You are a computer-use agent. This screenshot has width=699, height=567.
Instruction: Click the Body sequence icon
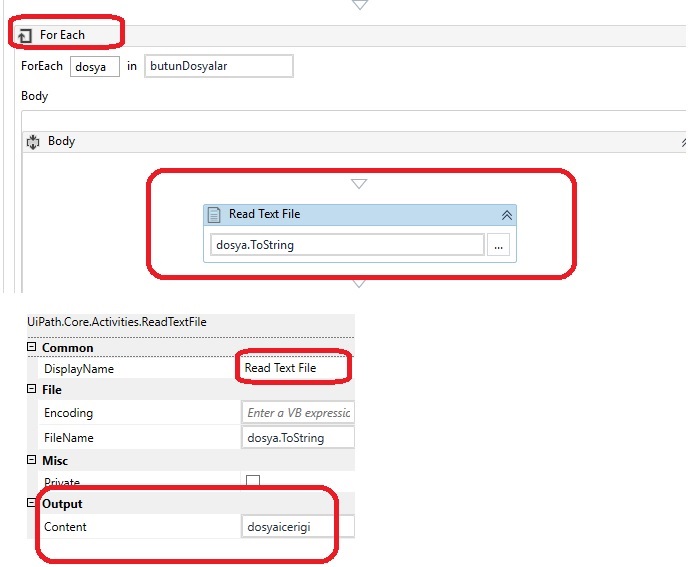coord(33,142)
